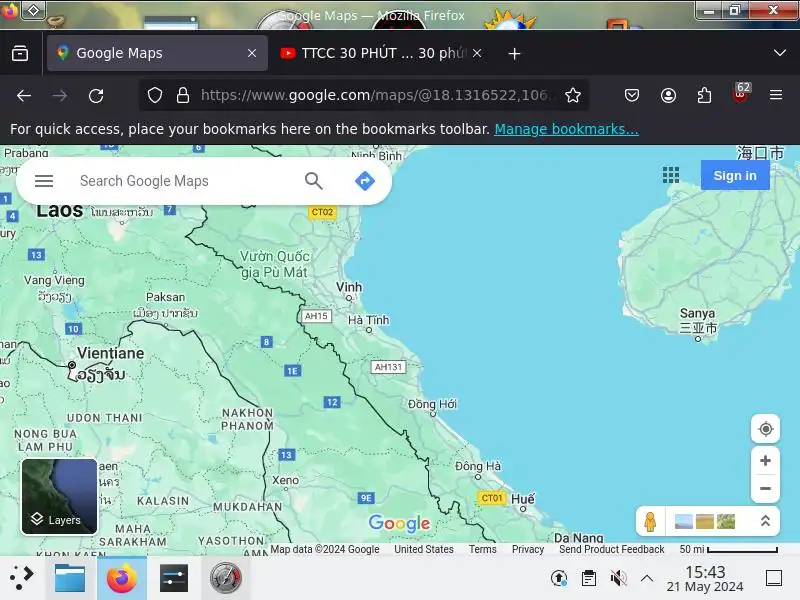Viewport: 800px width, 600px height.
Task: Zoom out the map with minus button
Action: point(765,488)
